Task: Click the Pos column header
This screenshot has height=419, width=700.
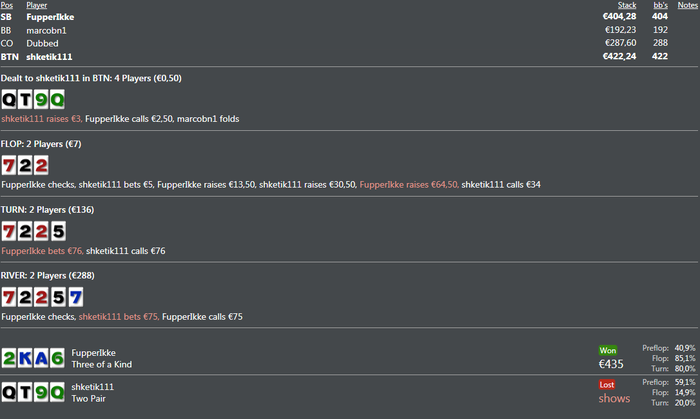Action: pyautogui.click(x=7, y=5)
